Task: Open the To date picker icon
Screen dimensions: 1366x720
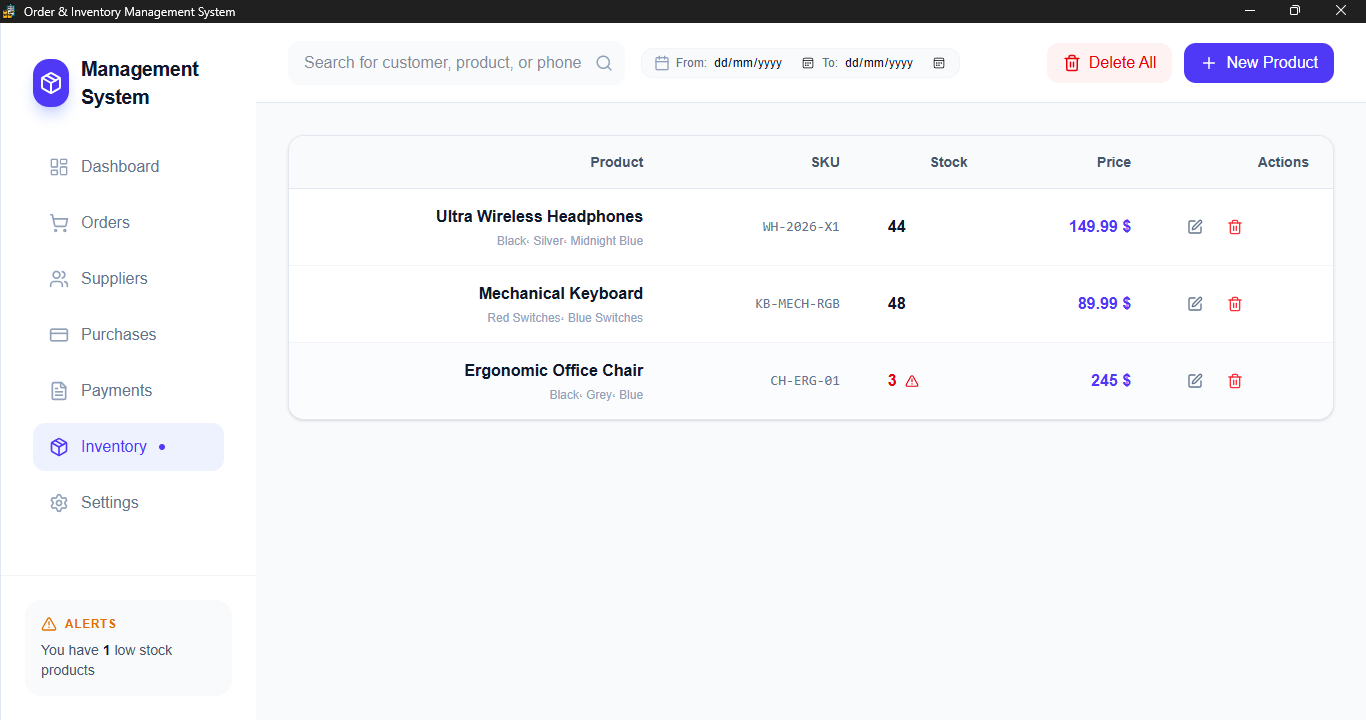Action: coord(939,63)
